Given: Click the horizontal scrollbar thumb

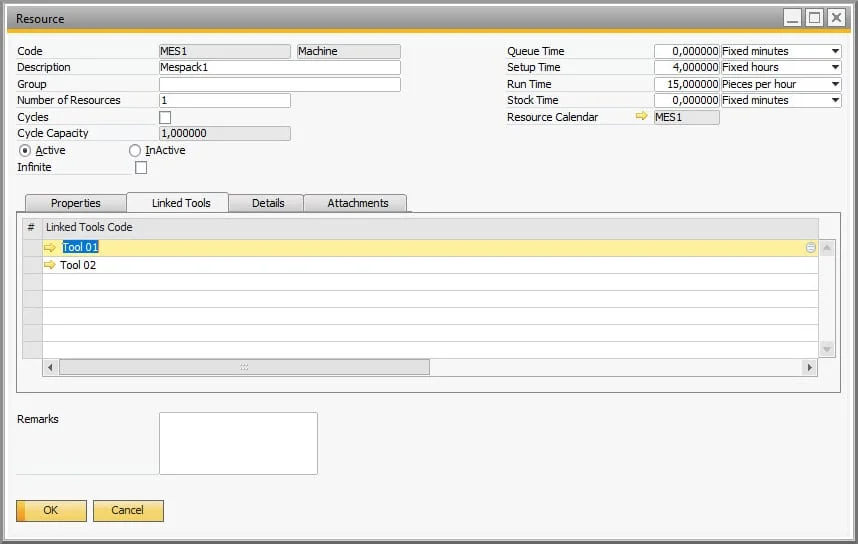Looking at the screenshot, I should [244, 367].
